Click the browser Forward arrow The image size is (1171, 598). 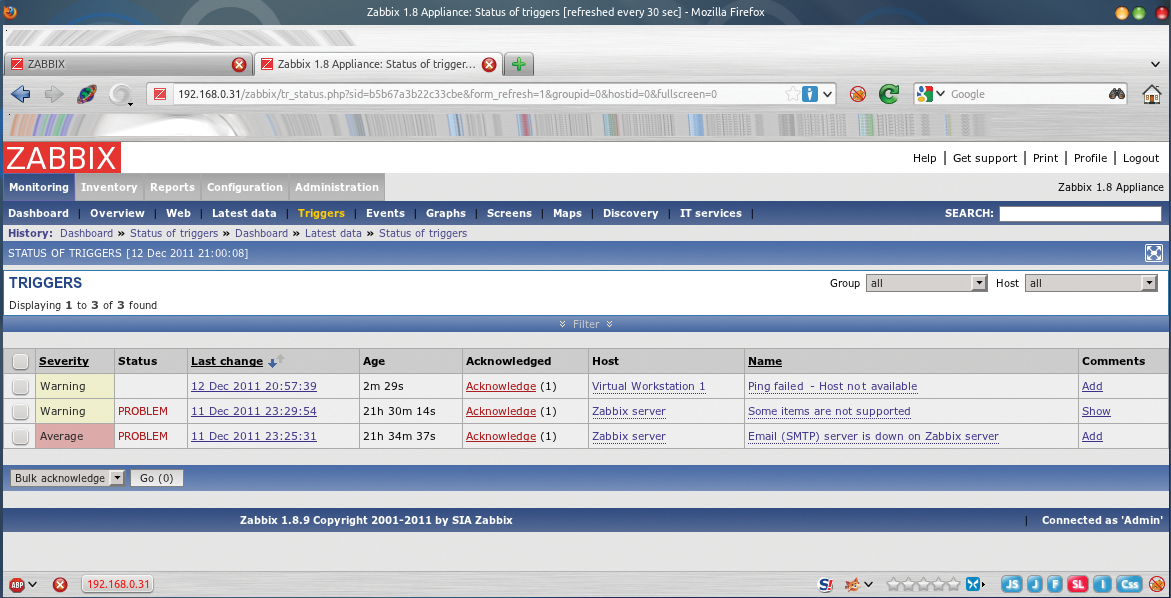54,94
